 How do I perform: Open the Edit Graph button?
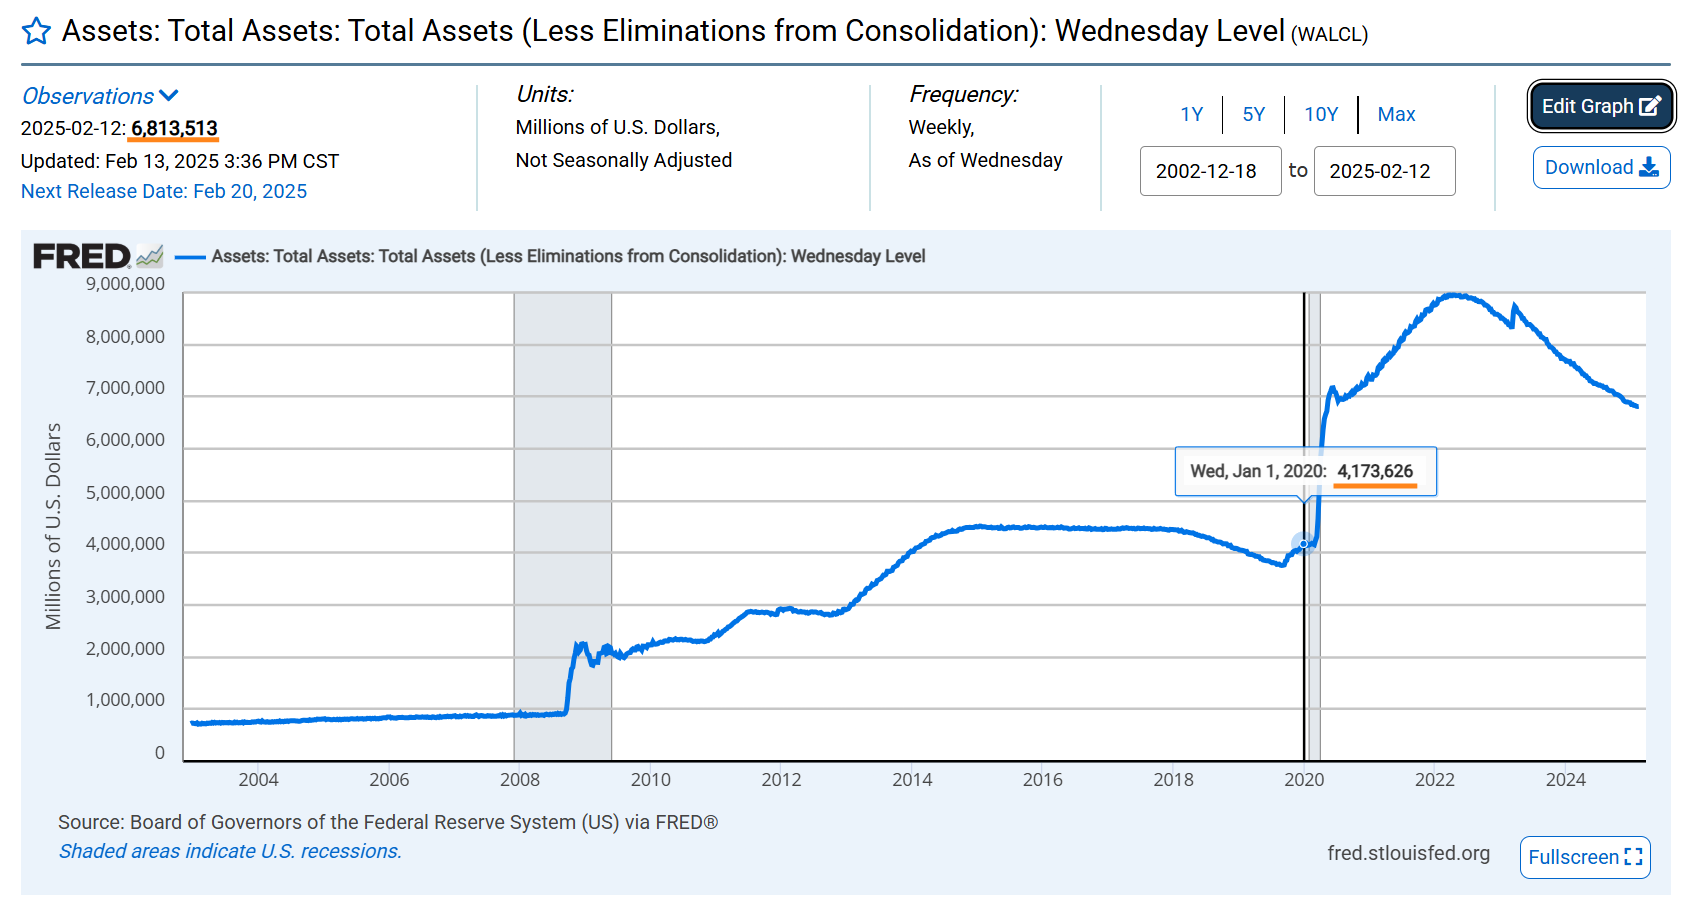[1601, 106]
